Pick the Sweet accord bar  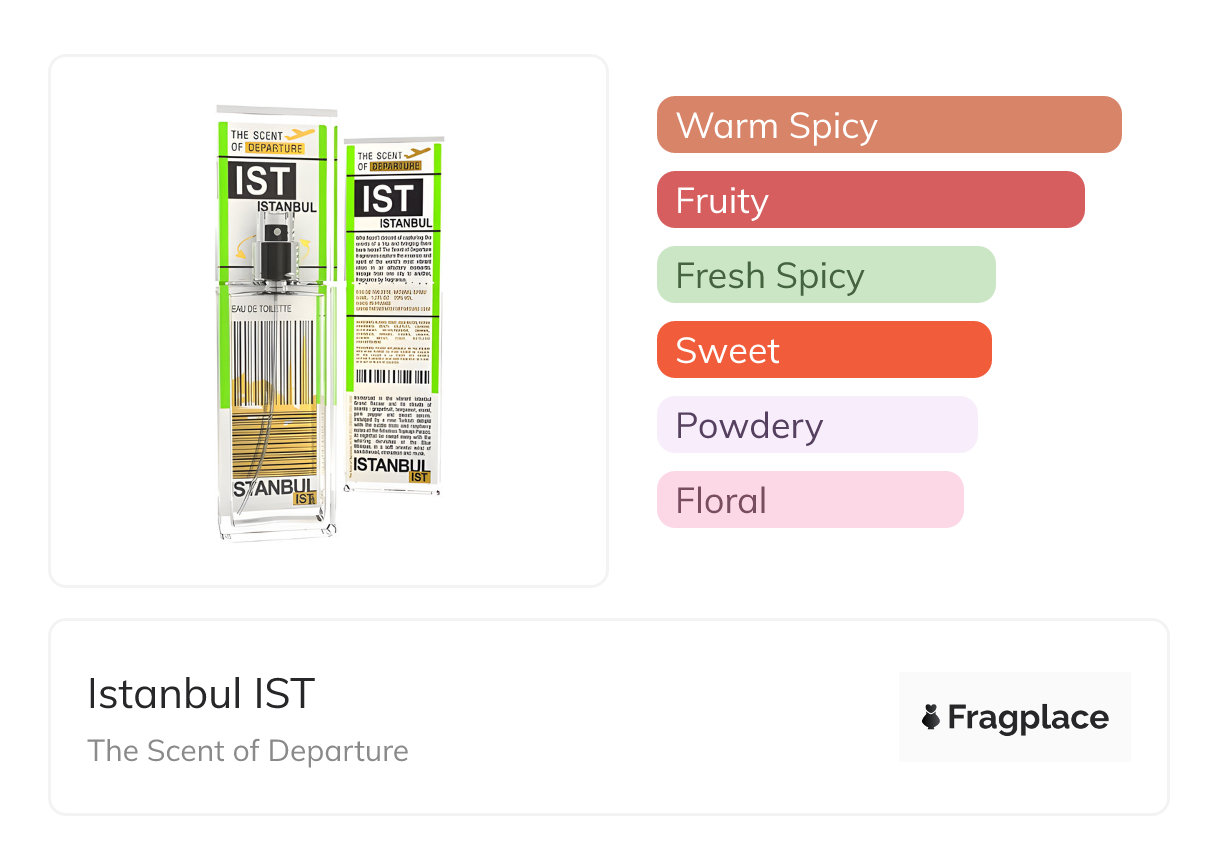(823, 350)
